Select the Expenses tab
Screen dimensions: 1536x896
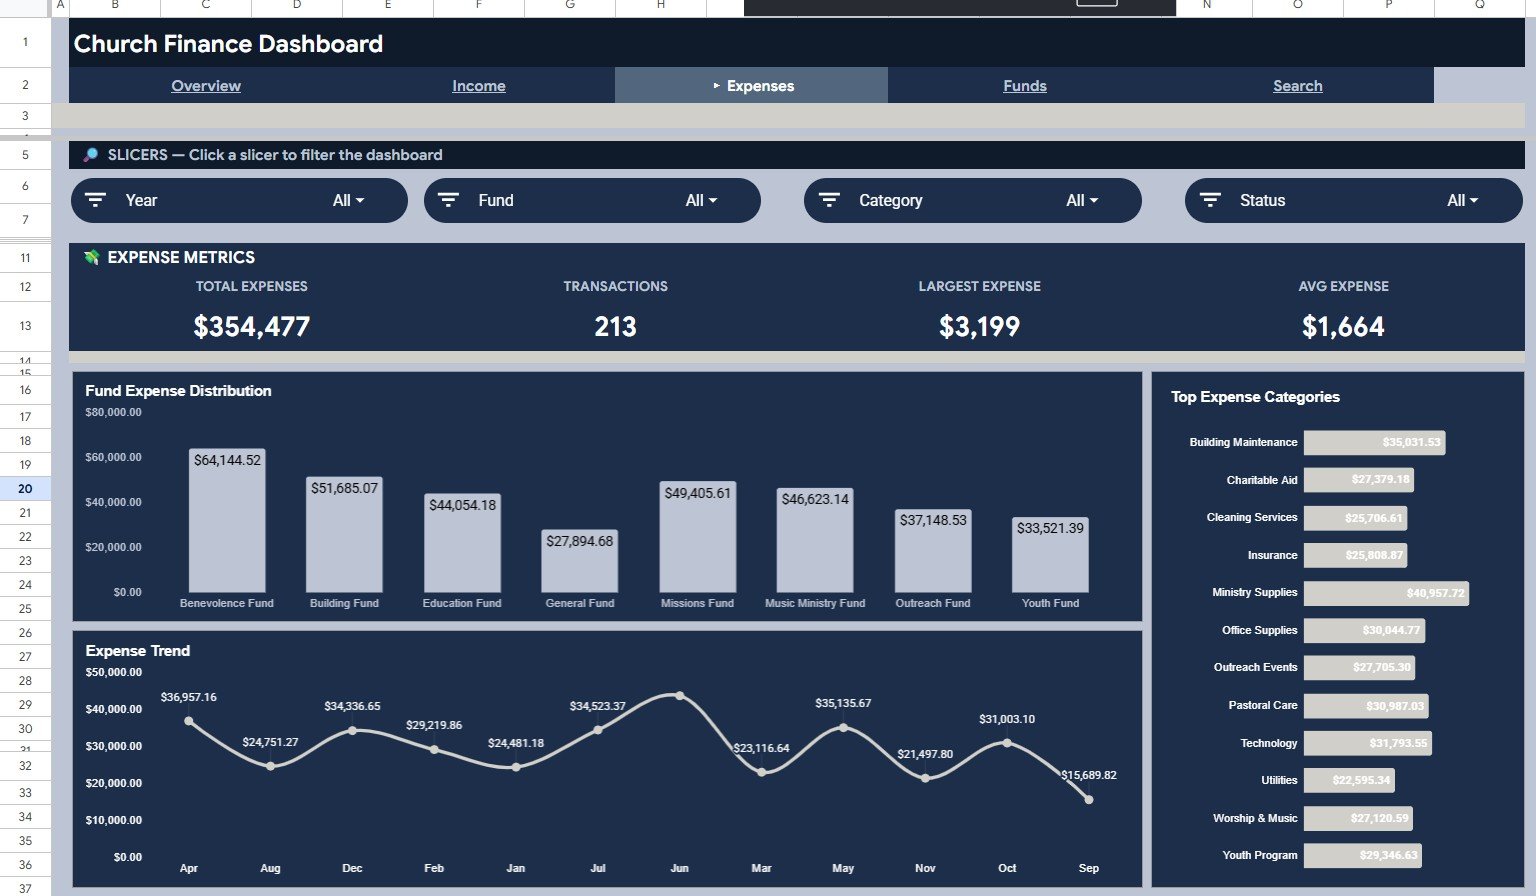click(752, 86)
